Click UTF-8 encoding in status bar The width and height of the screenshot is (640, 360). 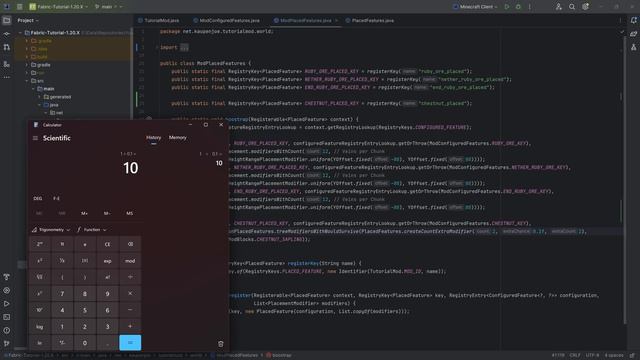click(x=592, y=356)
